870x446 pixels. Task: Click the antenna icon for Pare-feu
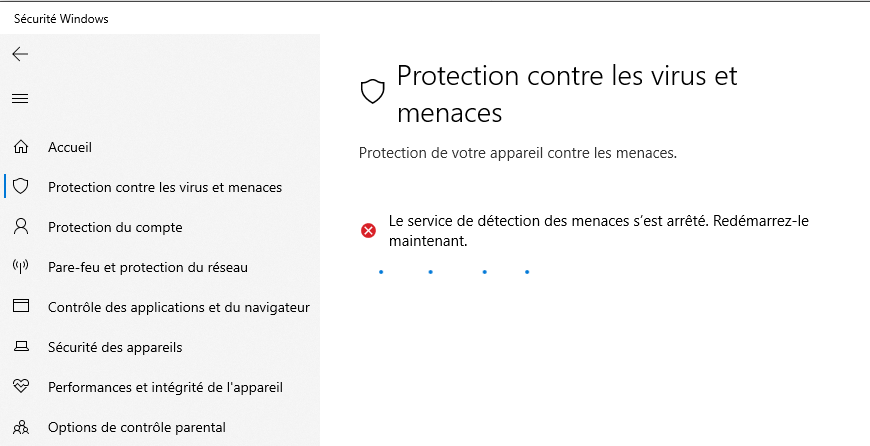point(21,267)
